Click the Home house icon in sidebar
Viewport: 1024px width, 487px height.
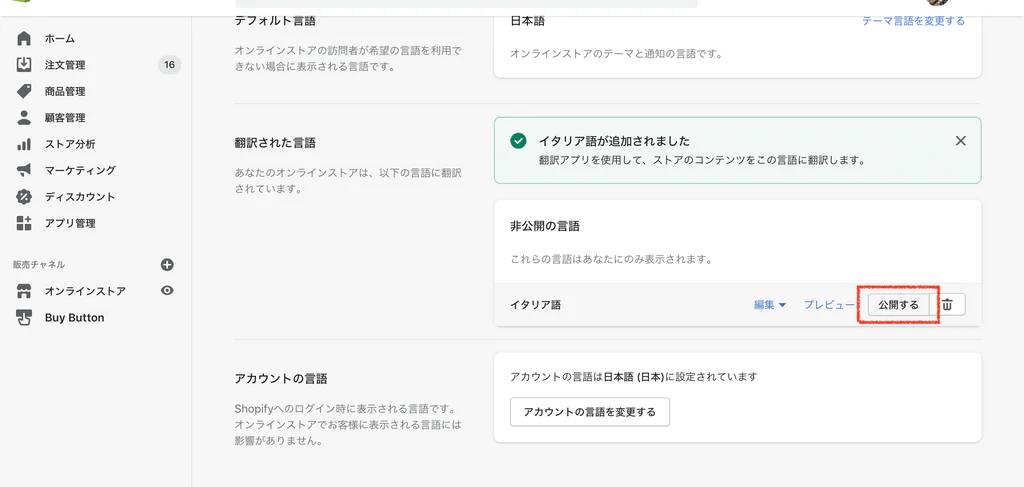coord(24,39)
